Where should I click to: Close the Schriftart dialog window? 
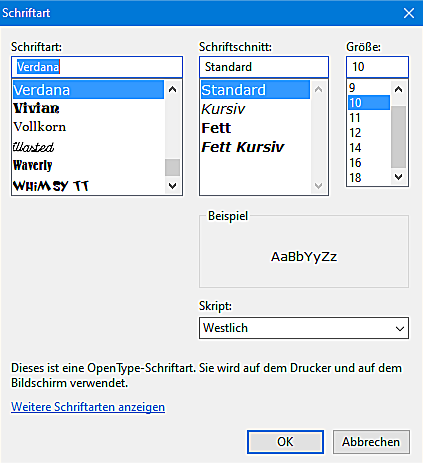click(x=409, y=13)
